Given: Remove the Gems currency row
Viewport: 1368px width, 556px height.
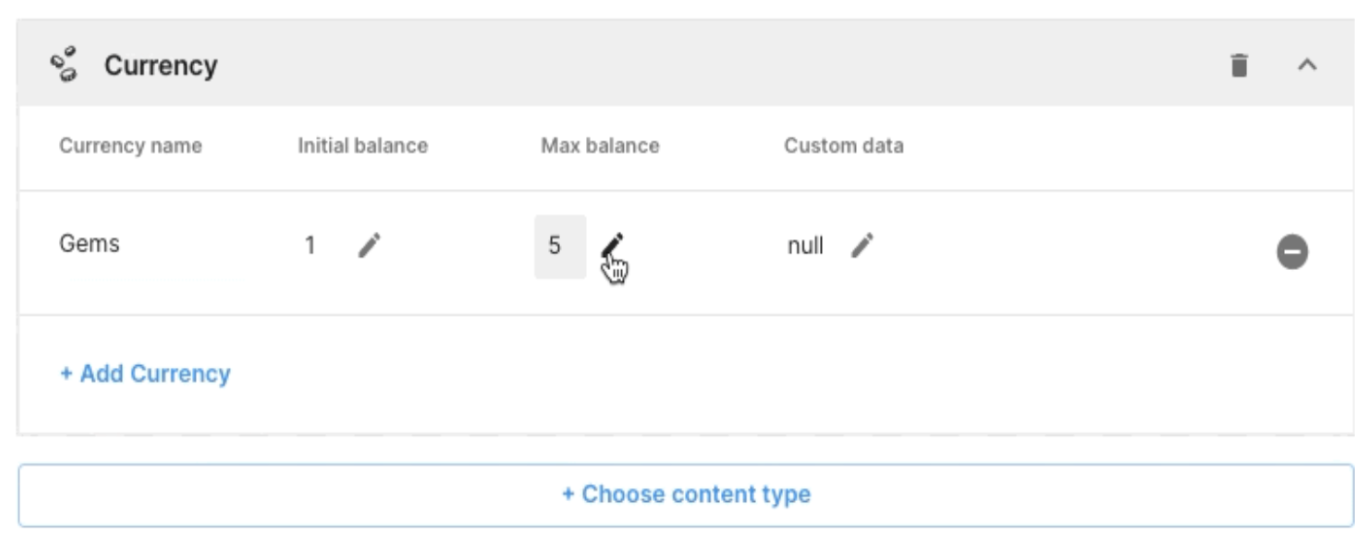Looking at the screenshot, I should (x=1292, y=252).
